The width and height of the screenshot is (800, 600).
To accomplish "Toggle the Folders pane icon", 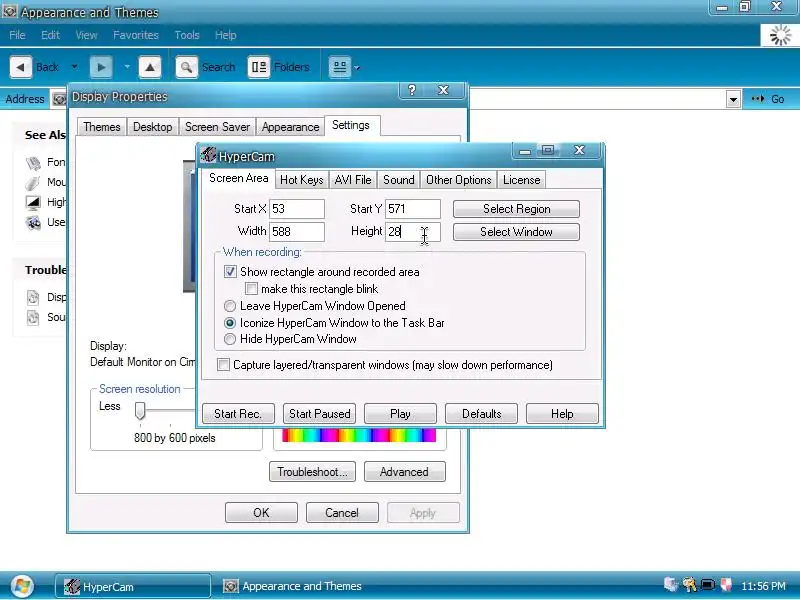I will [259, 67].
